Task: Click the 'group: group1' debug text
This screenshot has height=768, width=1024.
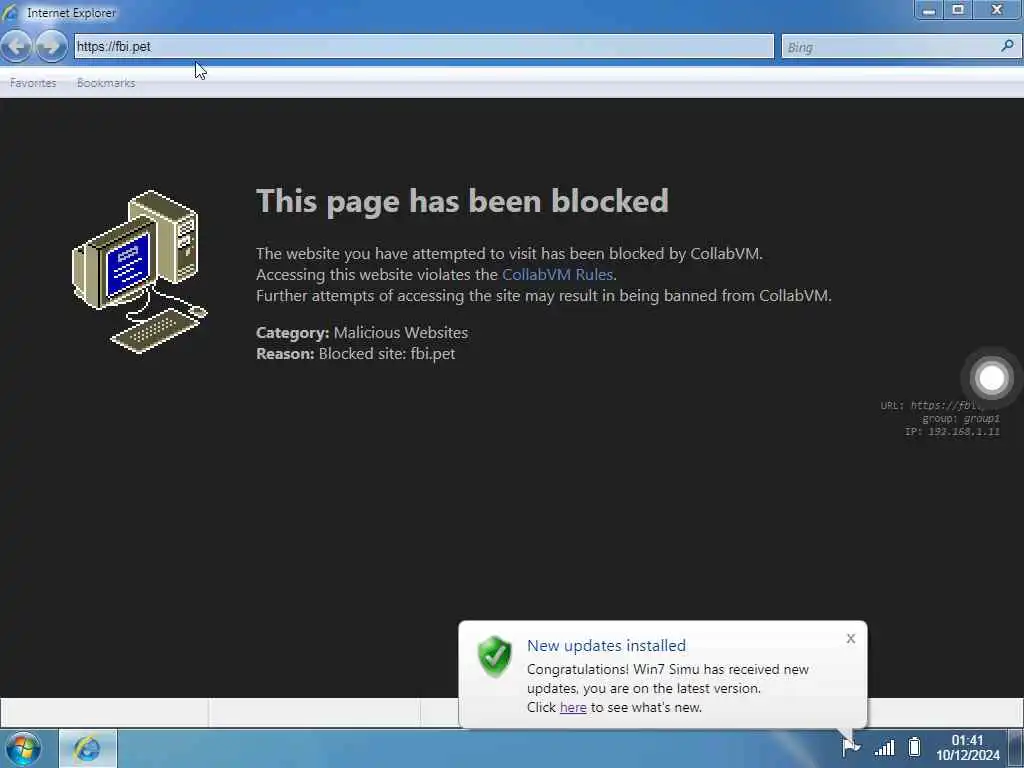Action: click(x=961, y=419)
